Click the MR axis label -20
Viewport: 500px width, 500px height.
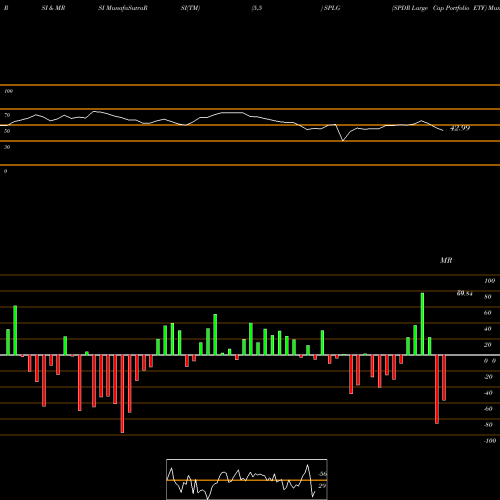coord(488,377)
